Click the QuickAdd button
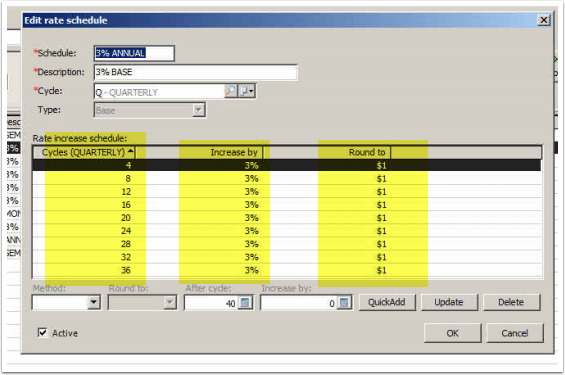This screenshot has height=375, width=565. point(387,302)
